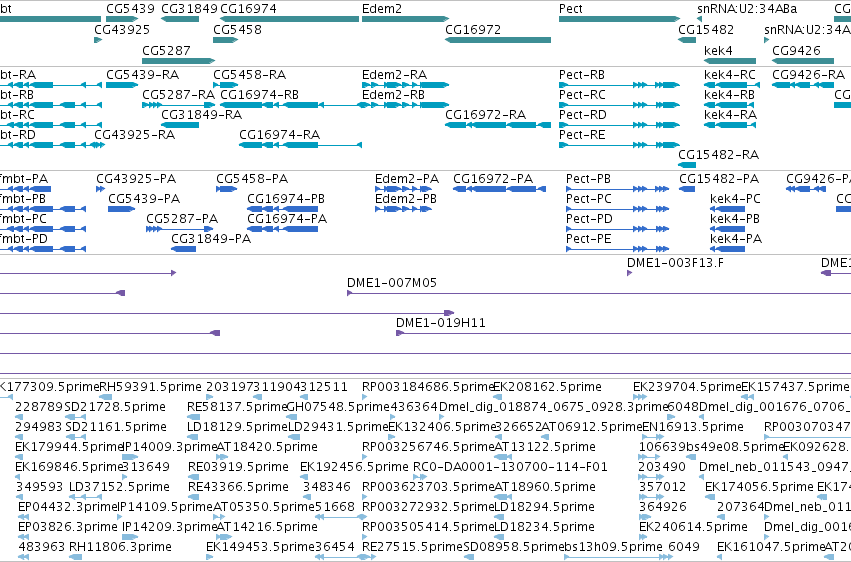
Task: Click the CG16974-PB protein feature
Action: click(283, 209)
